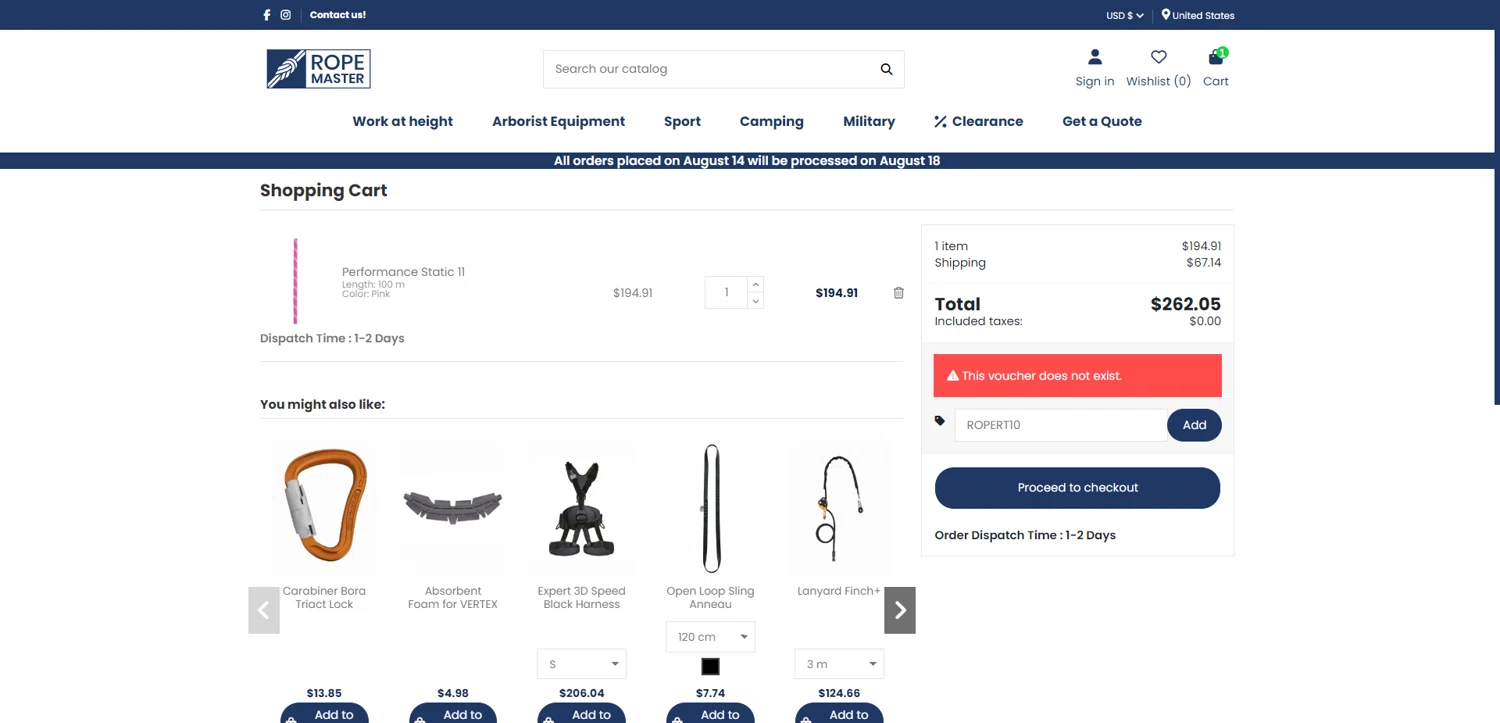Viewport: 1500px width, 723px height.
Task: Open the sling 120 cm length dropdown
Action: pyautogui.click(x=710, y=637)
